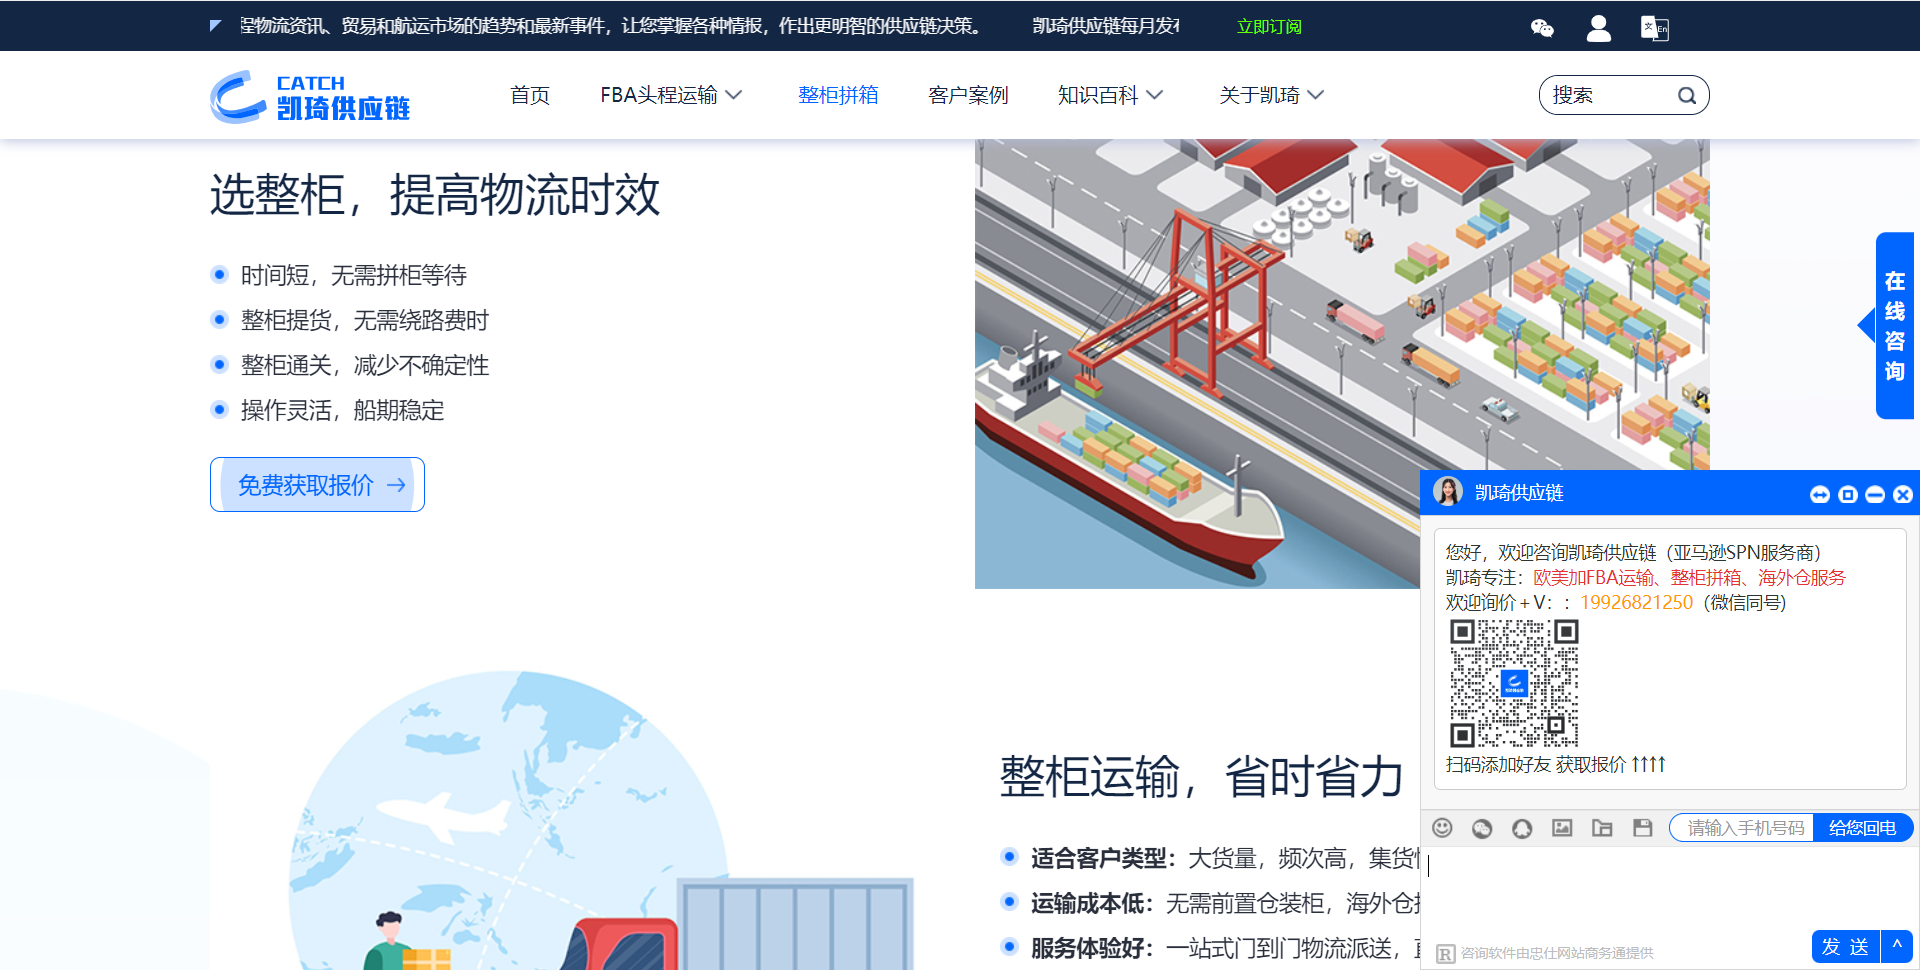Click the 给您回电 callback button

[1862, 828]
